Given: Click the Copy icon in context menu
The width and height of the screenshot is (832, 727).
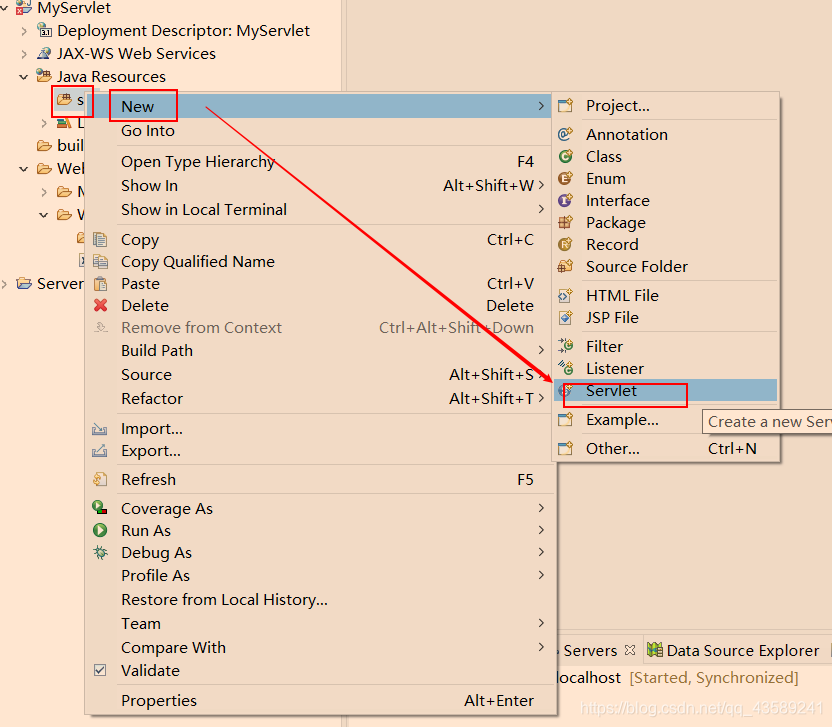Looking at the screenshot, I should (100, 240).
